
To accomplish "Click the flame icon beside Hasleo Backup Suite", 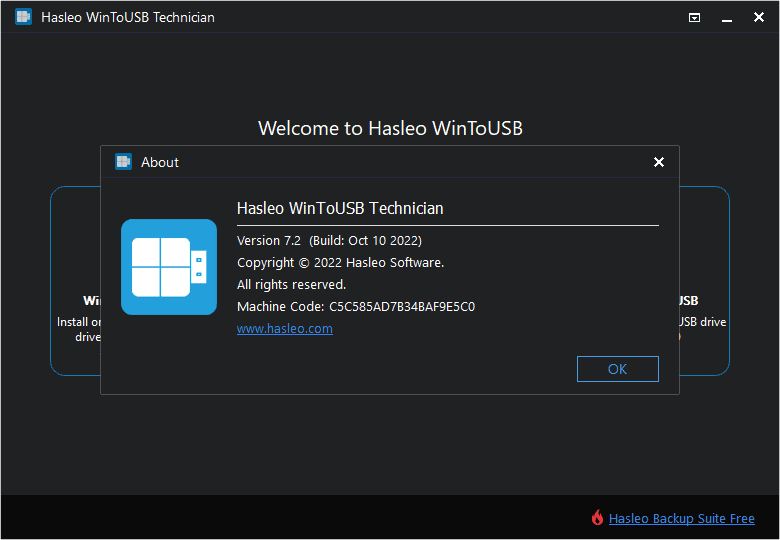I will [x=597, y=518].
